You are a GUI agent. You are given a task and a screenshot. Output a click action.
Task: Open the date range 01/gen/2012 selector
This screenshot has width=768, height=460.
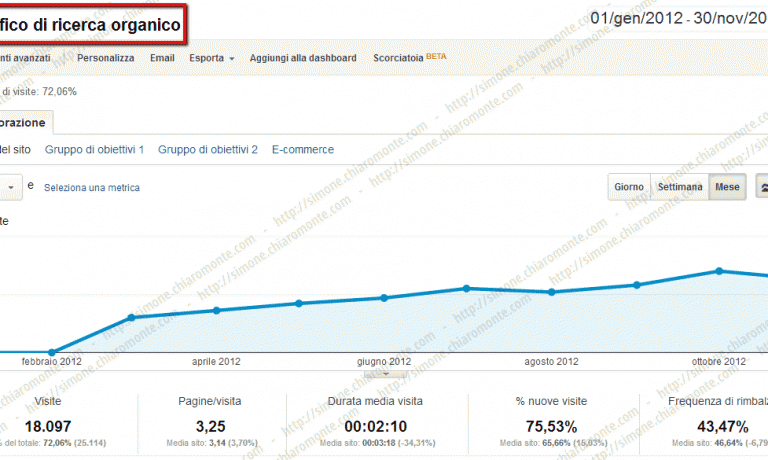coord(679,18)
